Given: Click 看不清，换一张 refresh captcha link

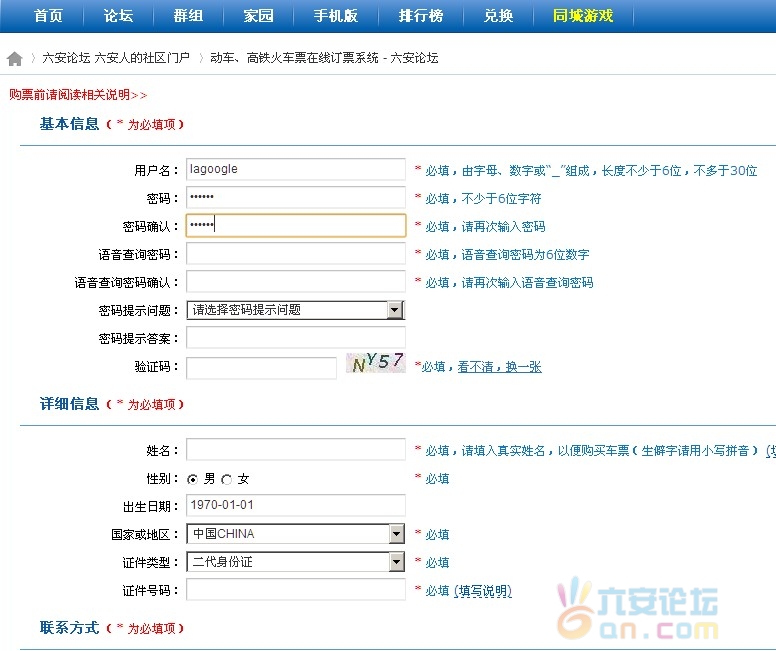Looking at the screenshot, I should click(499, 367).
